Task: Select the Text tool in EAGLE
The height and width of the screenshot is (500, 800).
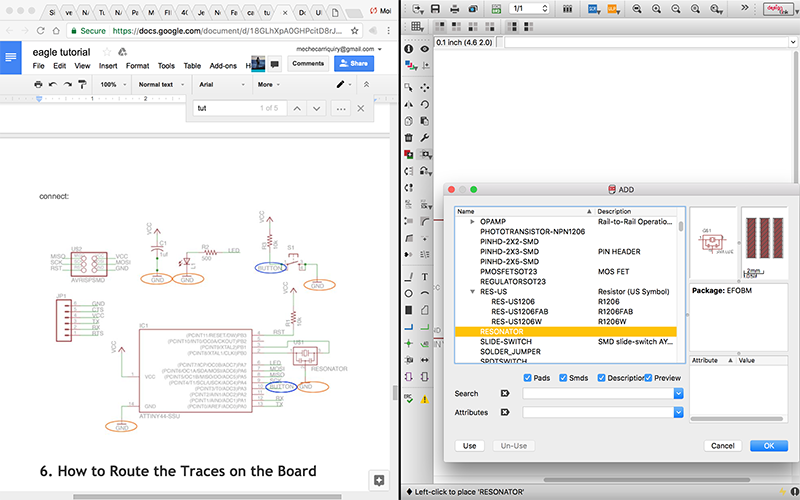Action: 424,277
